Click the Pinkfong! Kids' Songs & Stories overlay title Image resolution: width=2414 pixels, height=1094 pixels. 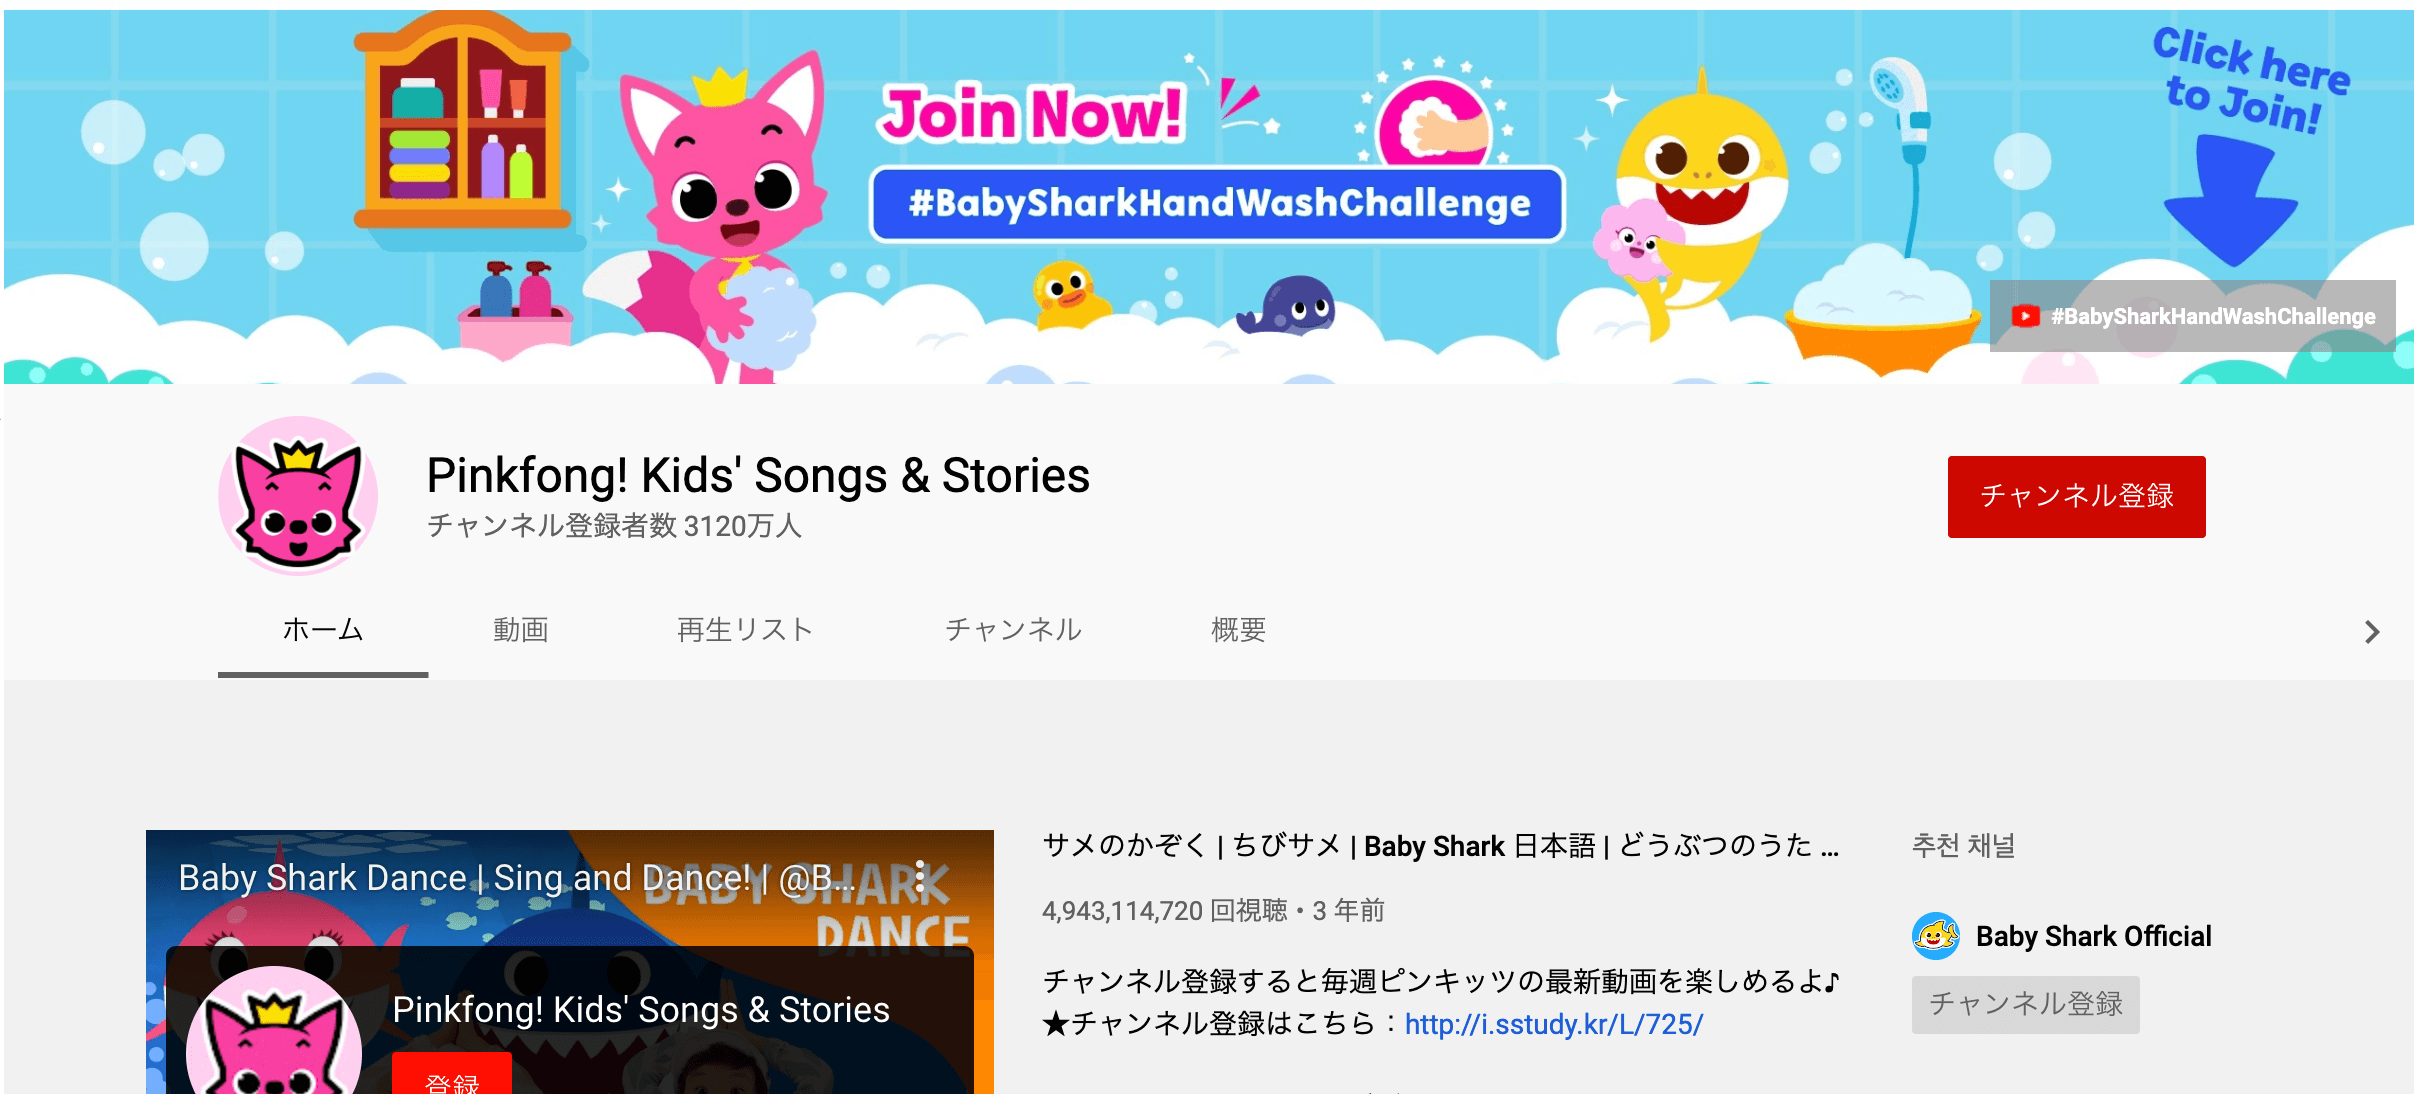tap(641, 1010)
